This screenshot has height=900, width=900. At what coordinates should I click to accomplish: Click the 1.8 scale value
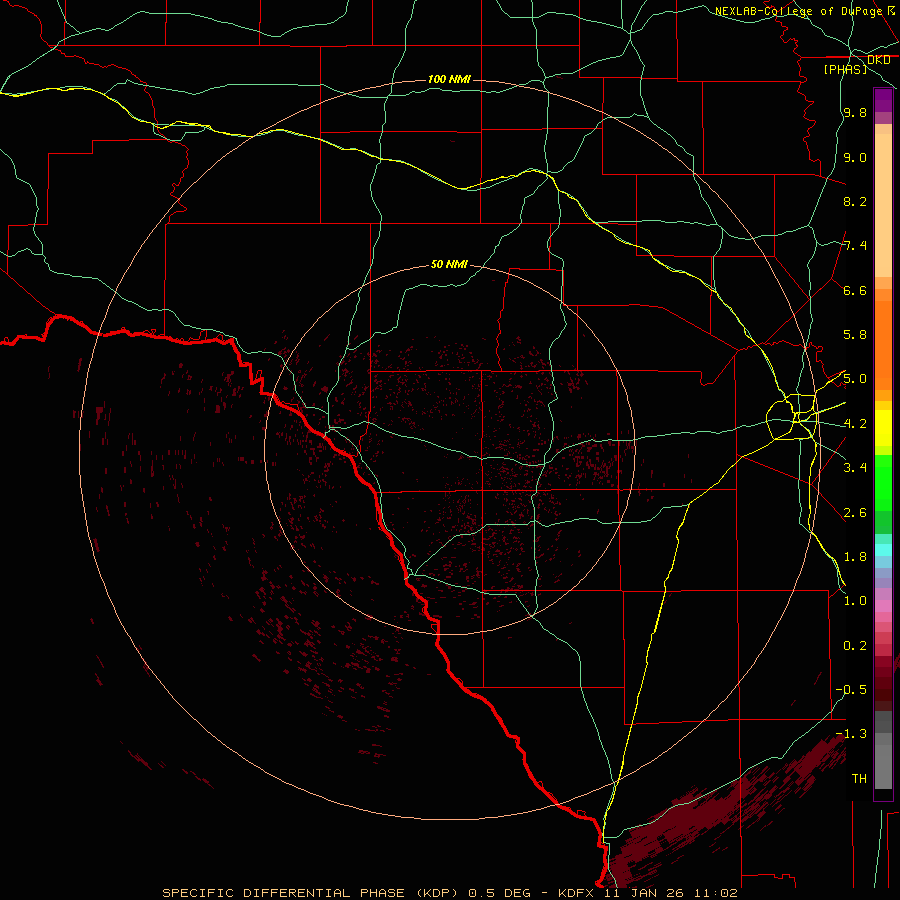[855, 557]
